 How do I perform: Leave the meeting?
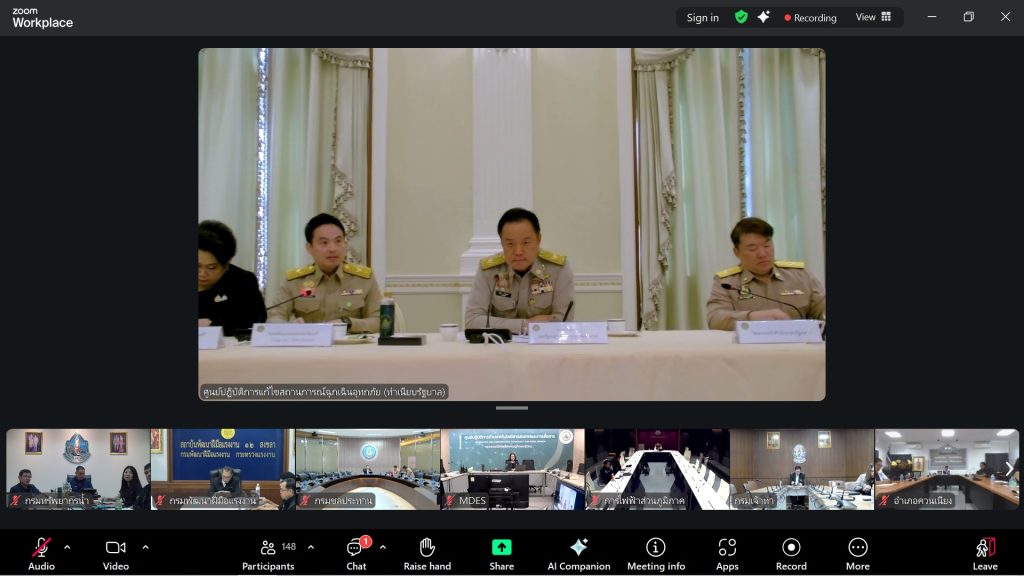tap(985, 553)
